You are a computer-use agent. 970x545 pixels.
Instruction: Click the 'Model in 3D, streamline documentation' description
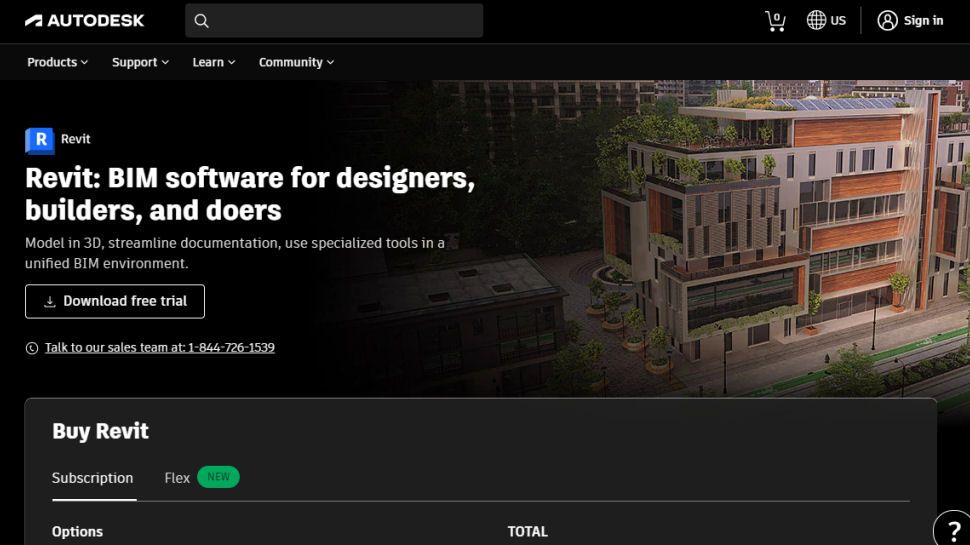[x=235, y=253]
